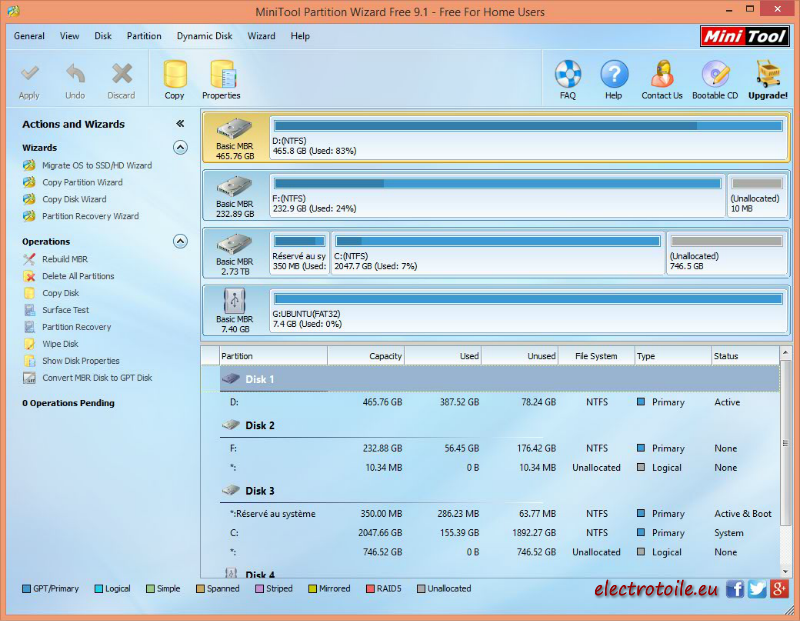
Task: Select the 7.40 GB USB disk icon
Action: pos(235,301)
